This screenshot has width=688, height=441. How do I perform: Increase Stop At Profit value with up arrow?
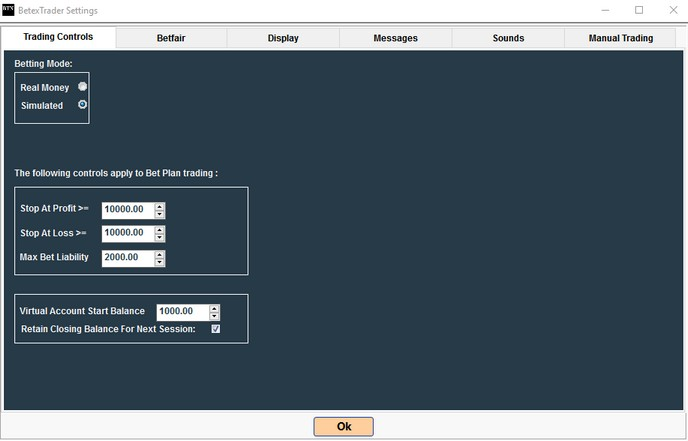(160, 206)
